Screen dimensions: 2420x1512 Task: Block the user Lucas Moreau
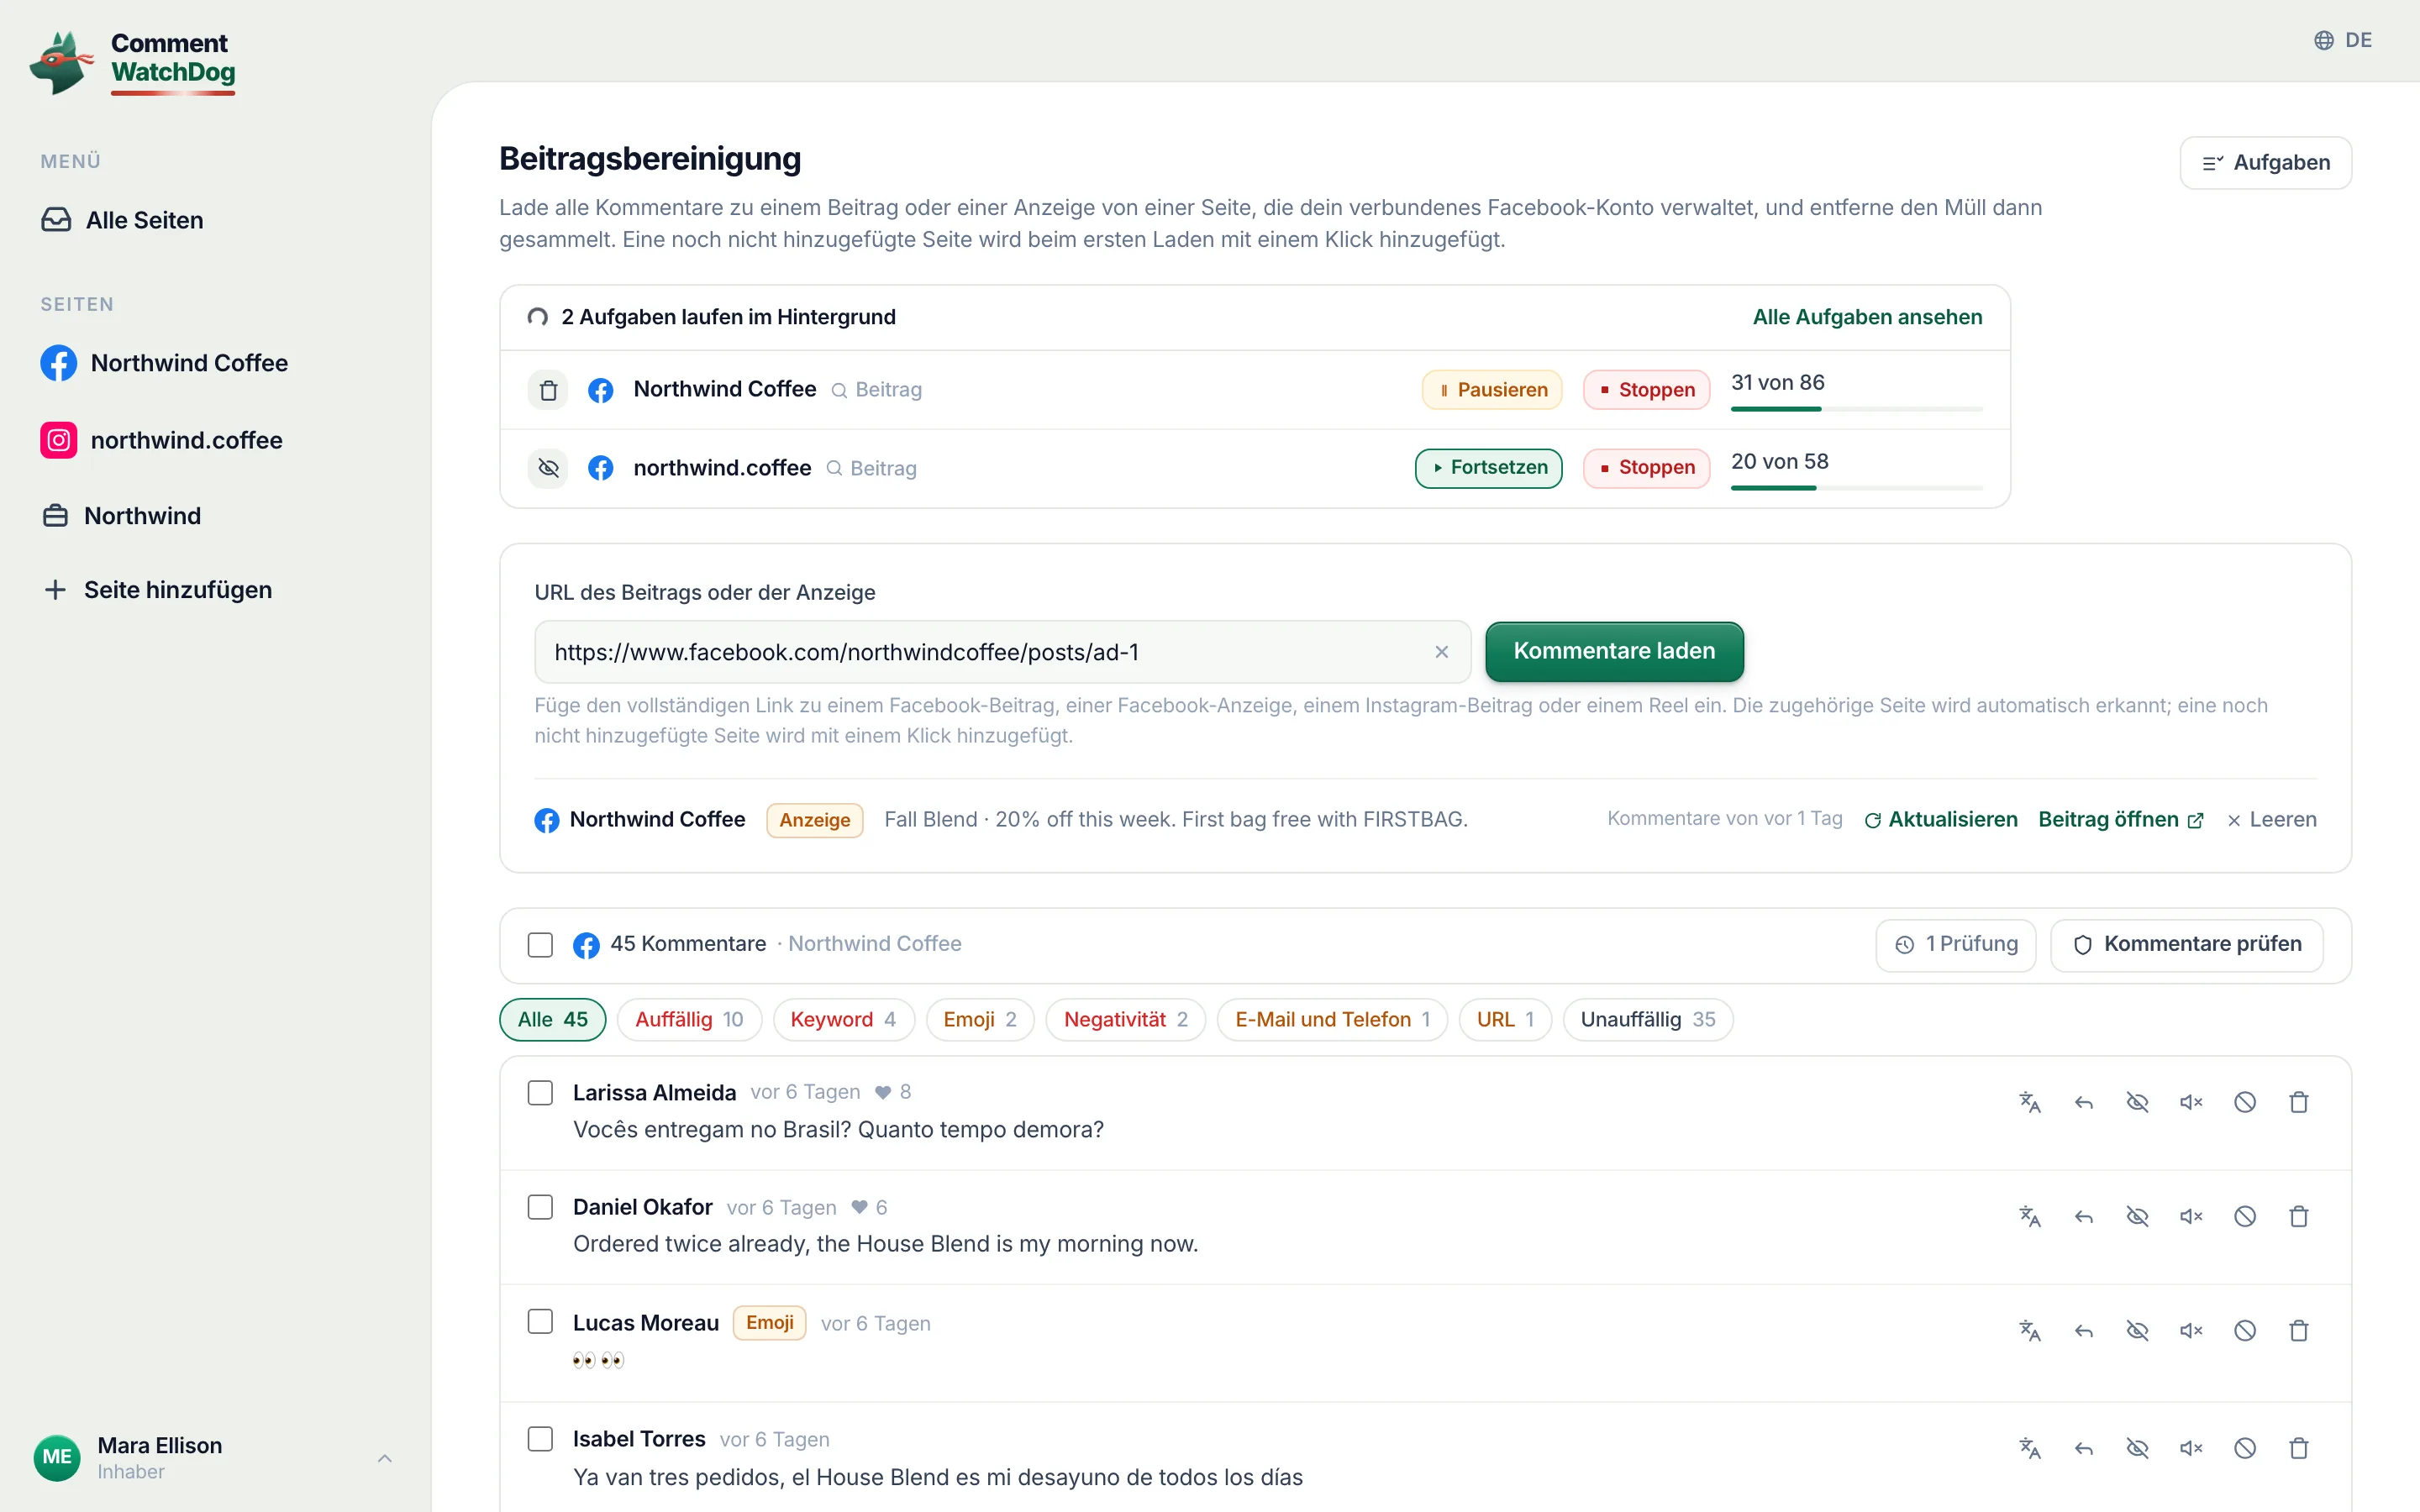[2245, 1330]
